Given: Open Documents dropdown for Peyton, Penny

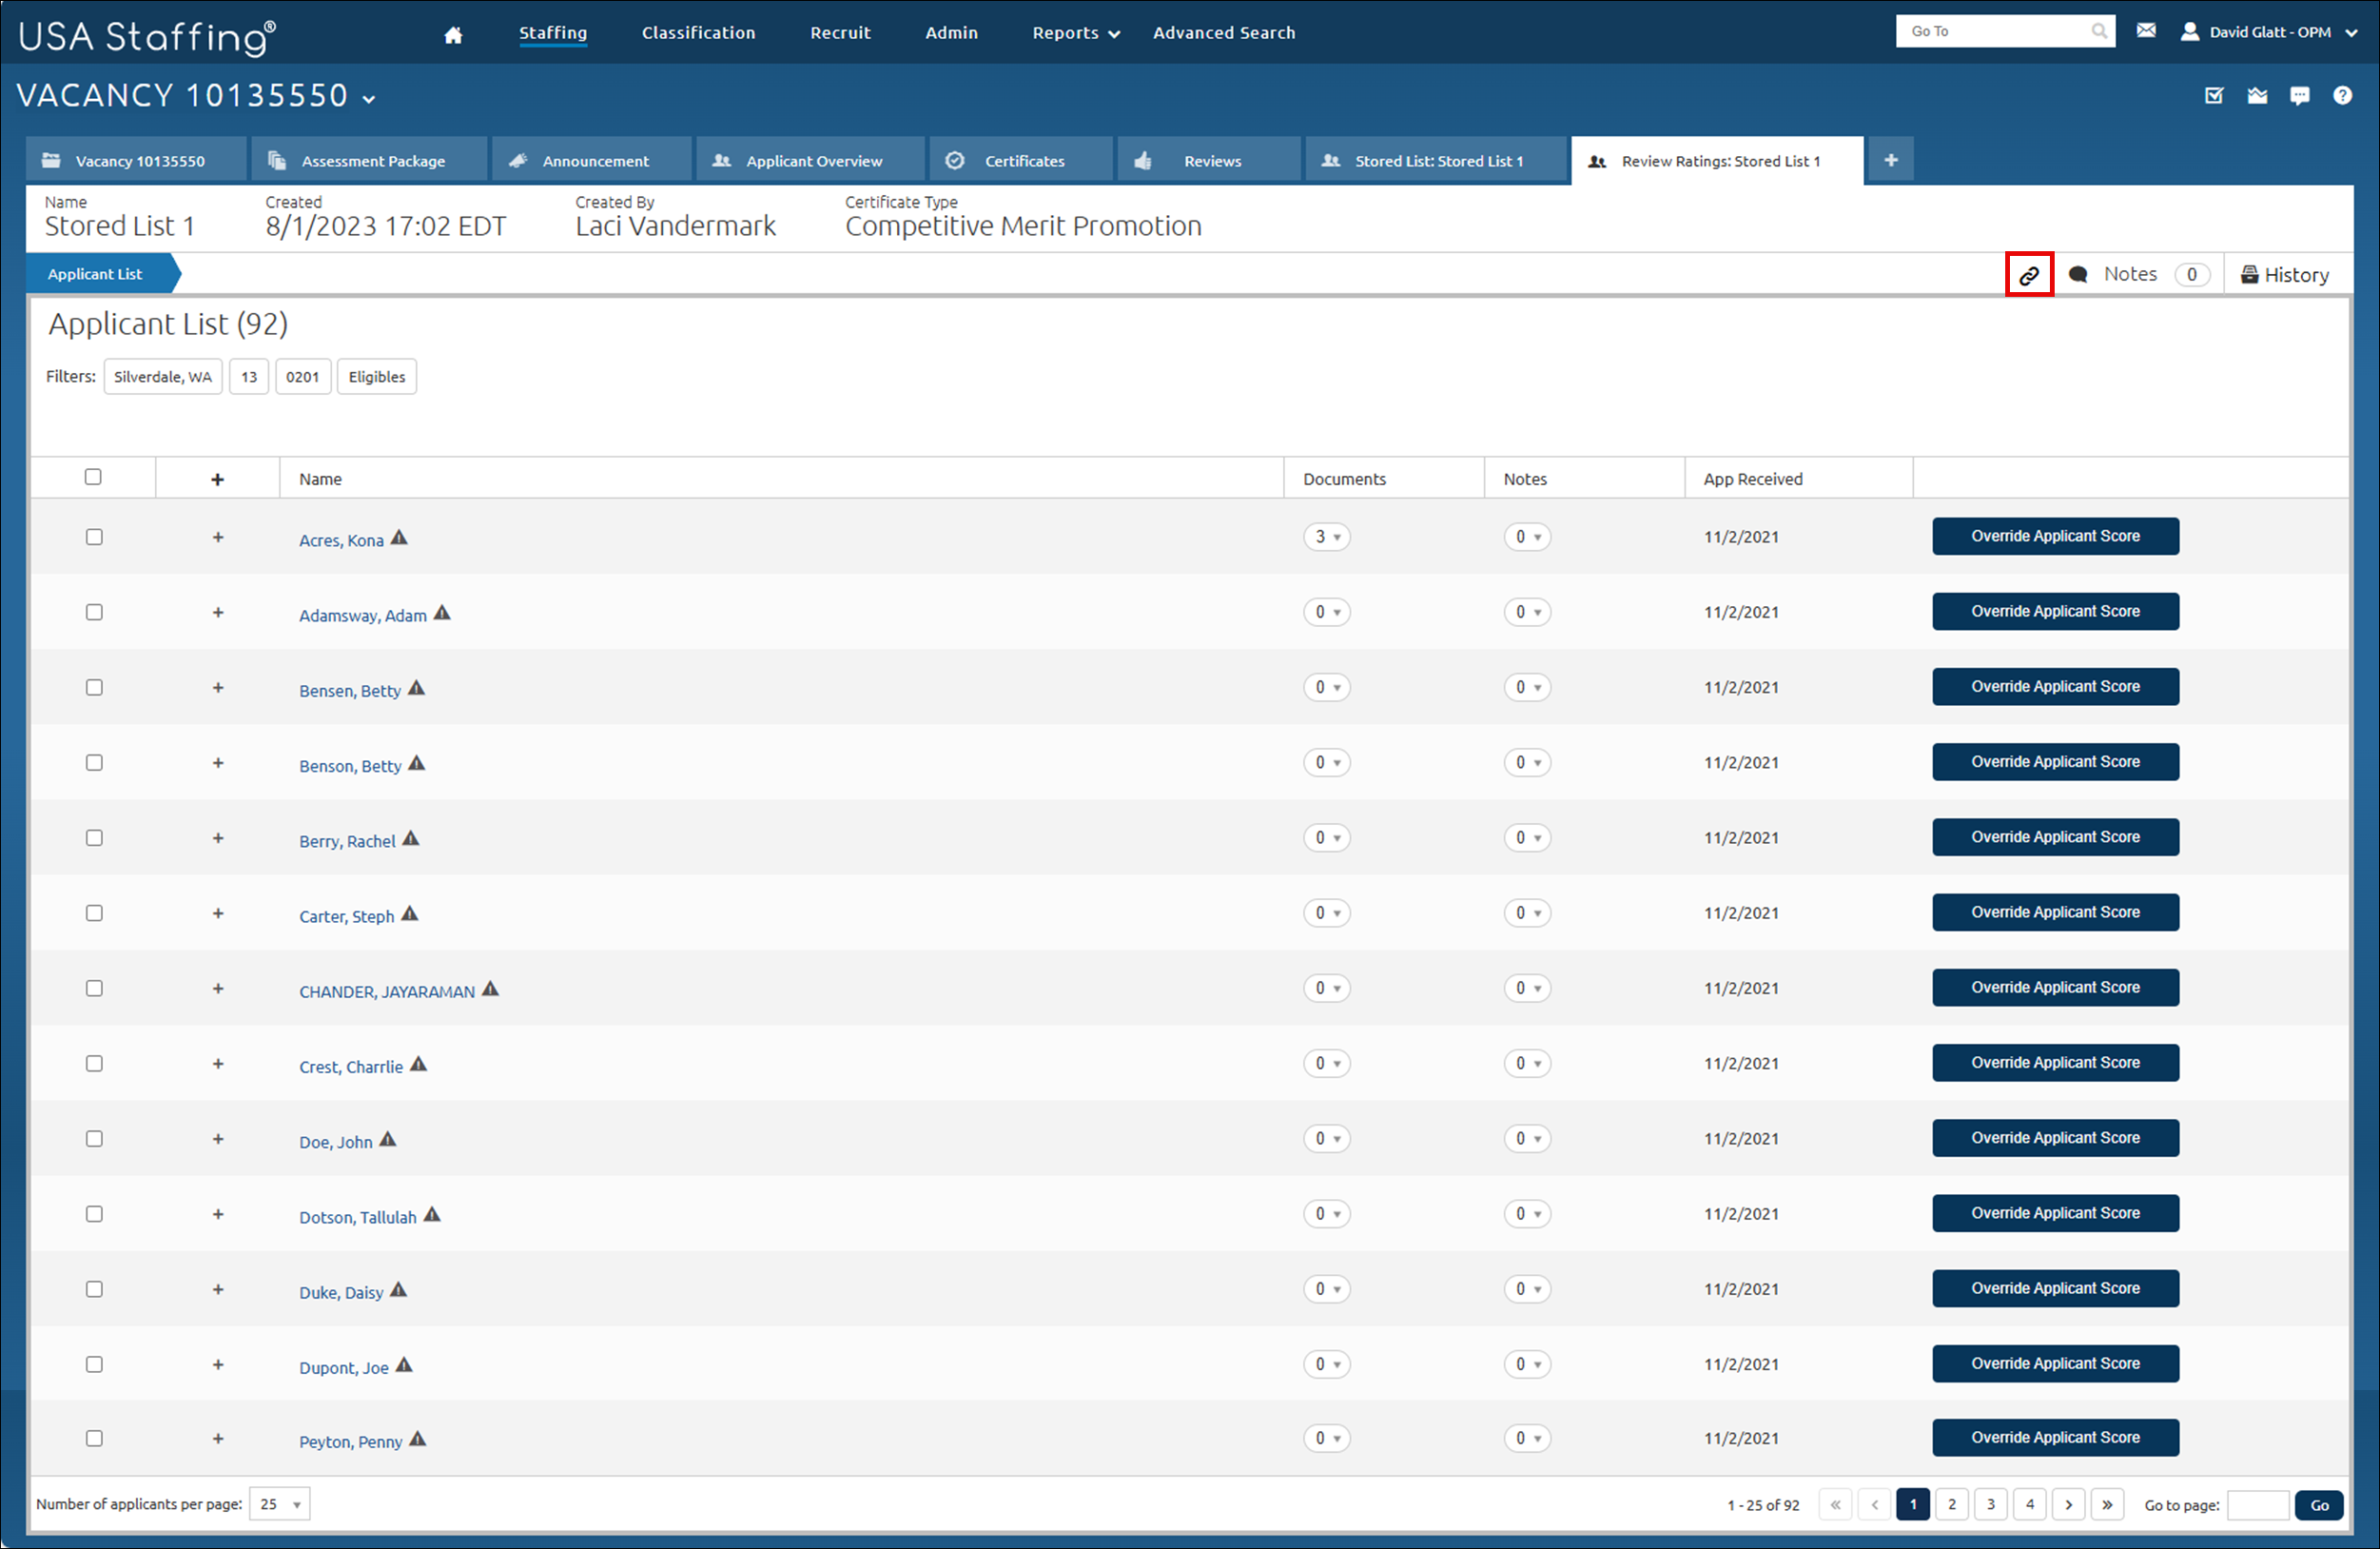Looking at the screenshot, I should click(x=1327, y=1438).
